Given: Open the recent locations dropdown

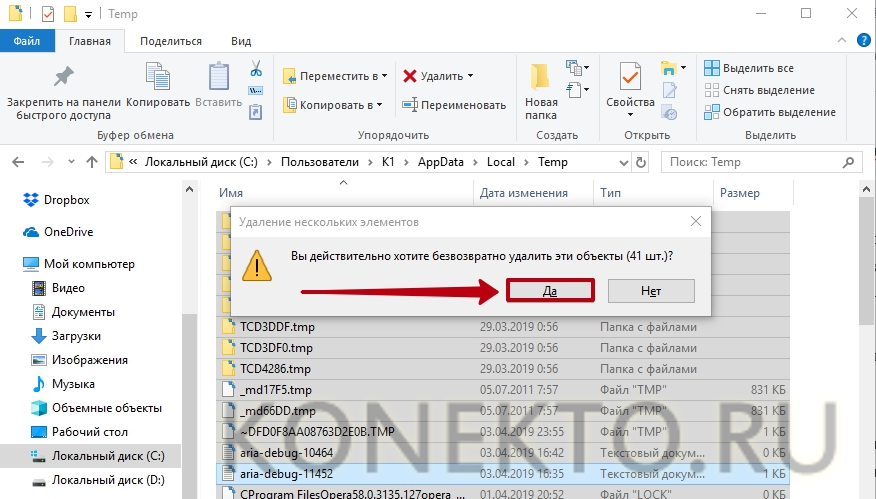Looking at the screenshot, I should click(71, 162).
